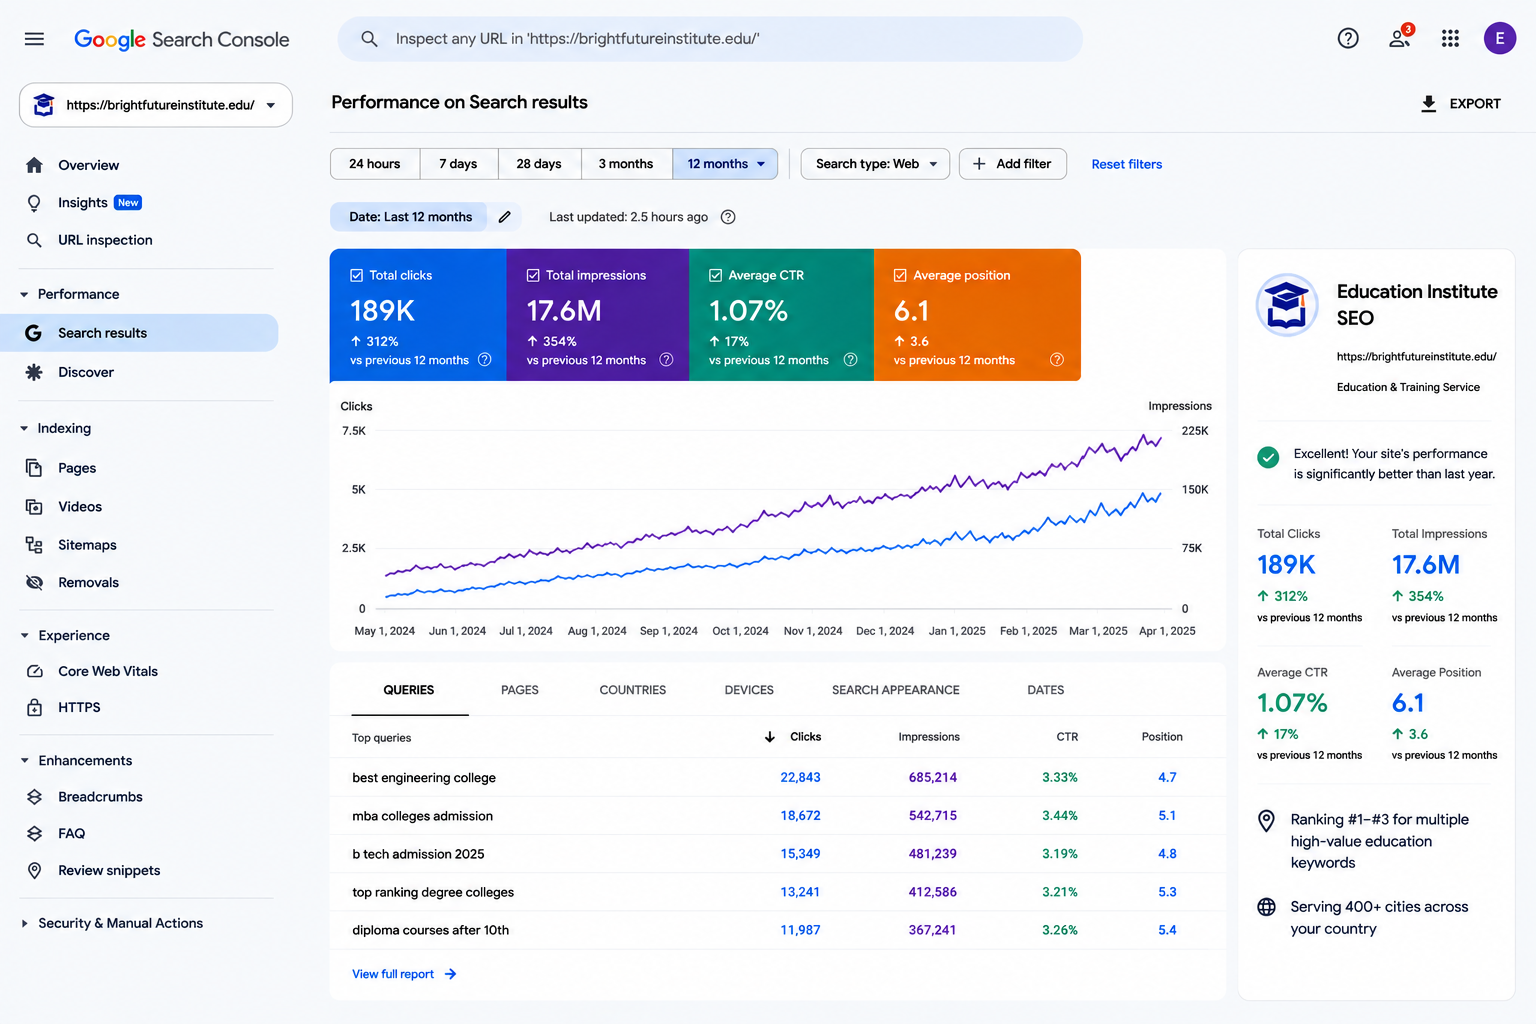The width and height of the screenshot is (1536, 1024).
Task: Open the 12 months date range dropdown
Action: tap(726, 164)
